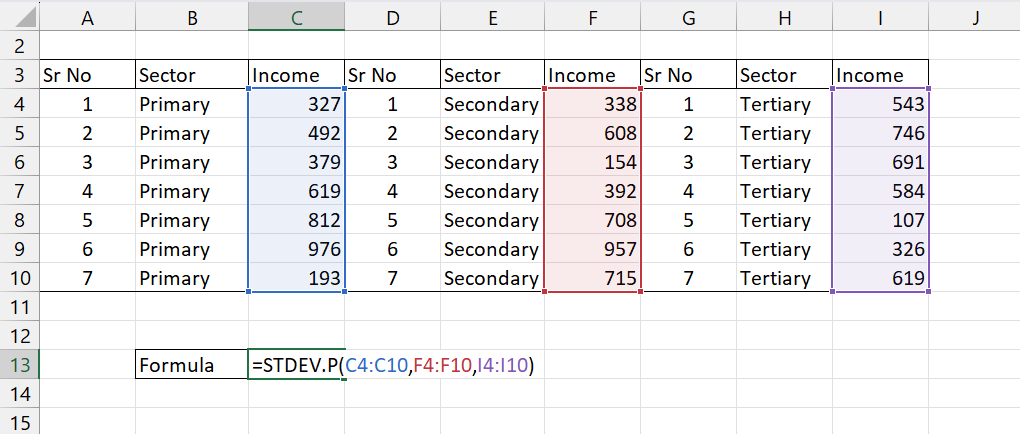Image resolution: width=1020 pixels, height=434 pixels.
Task: Click income value 746 in column I
Action: [x=880, y=133]
